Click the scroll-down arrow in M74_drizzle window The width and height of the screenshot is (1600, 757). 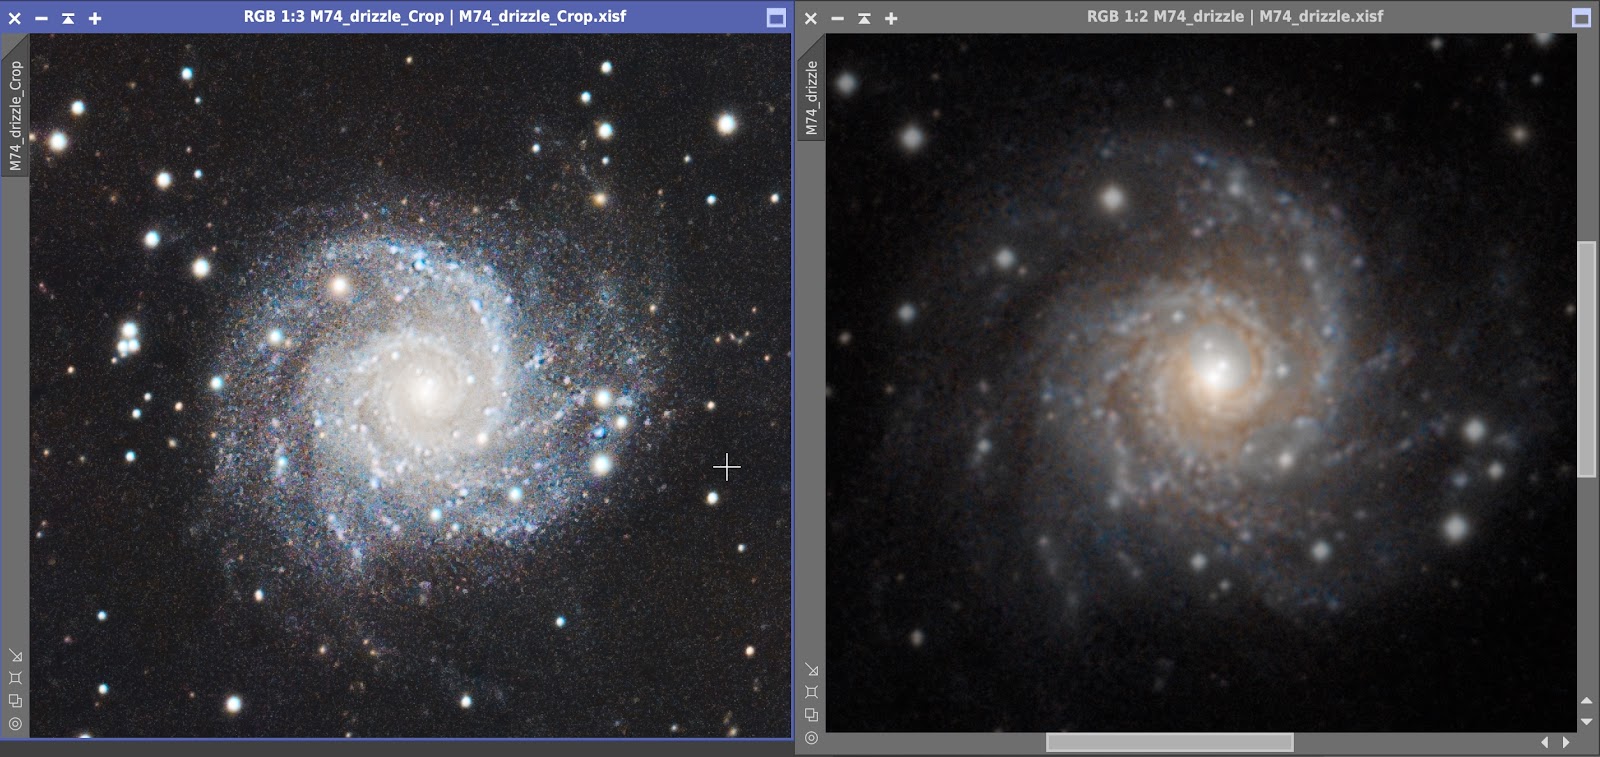click(1586, 721)
